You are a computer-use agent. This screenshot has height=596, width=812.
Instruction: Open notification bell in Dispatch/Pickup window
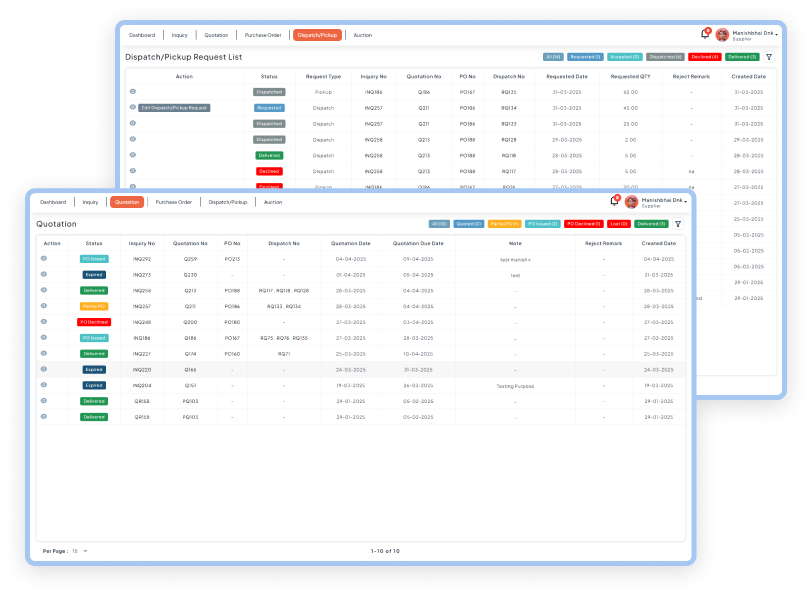click(705, 34)
